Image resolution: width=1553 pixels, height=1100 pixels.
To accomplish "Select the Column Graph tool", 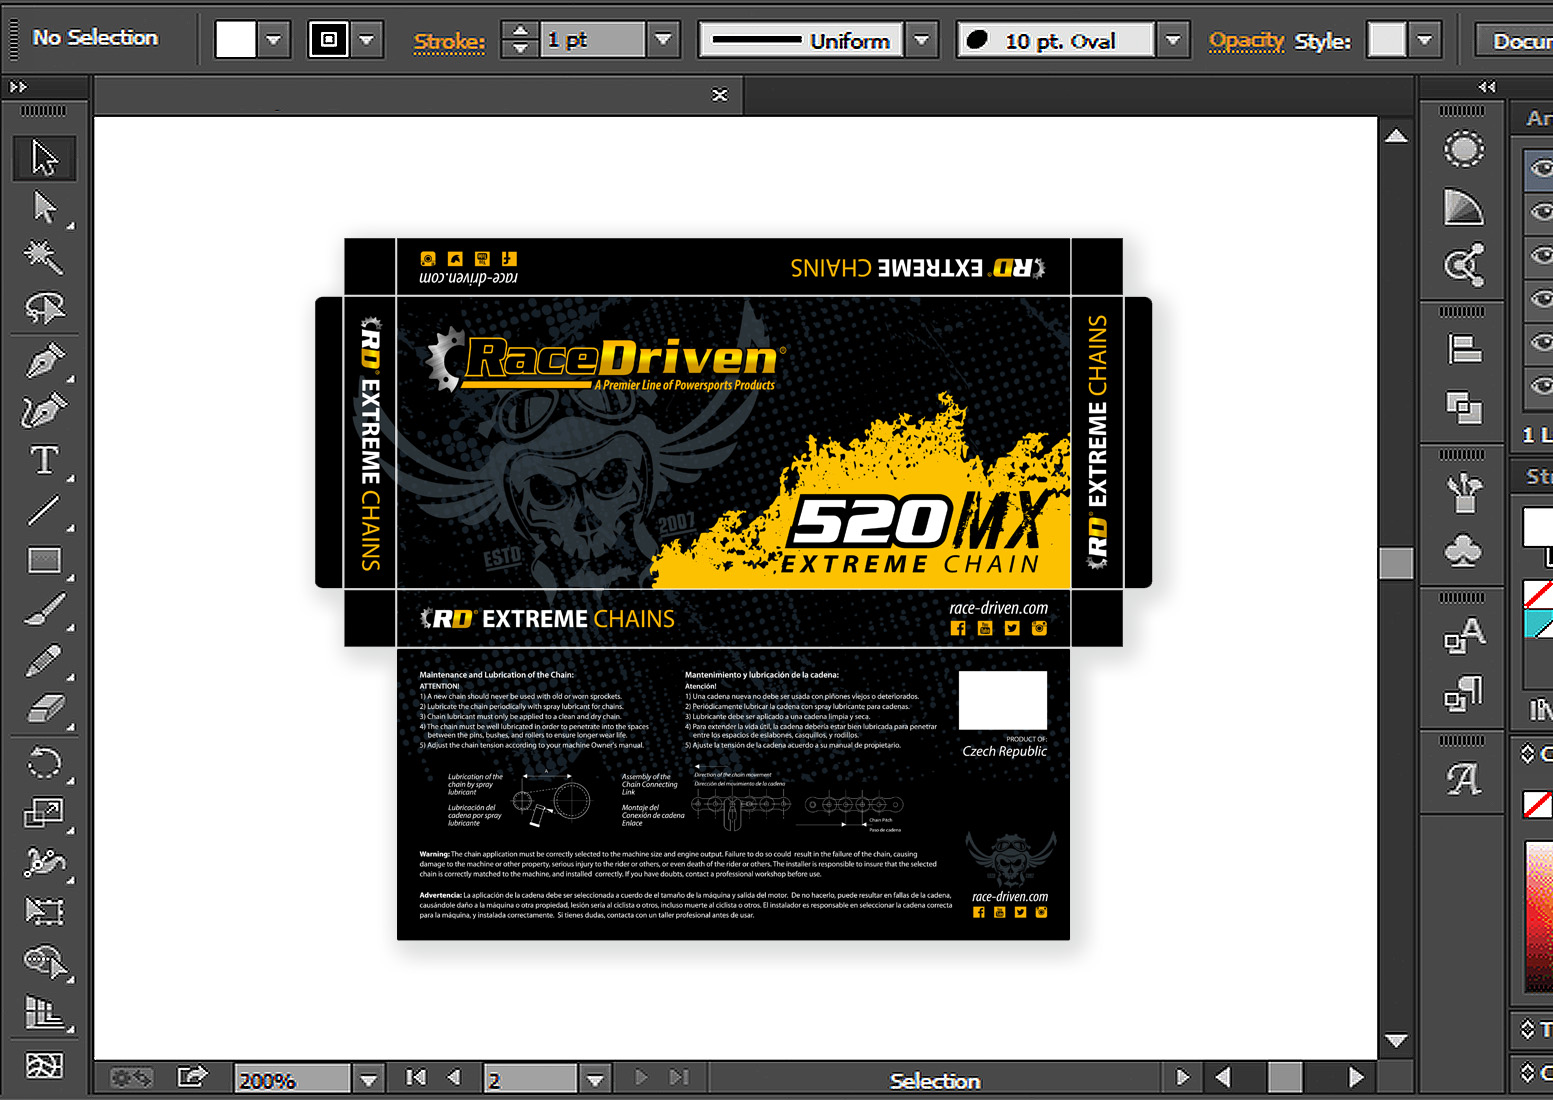I will click(44, 1013).
